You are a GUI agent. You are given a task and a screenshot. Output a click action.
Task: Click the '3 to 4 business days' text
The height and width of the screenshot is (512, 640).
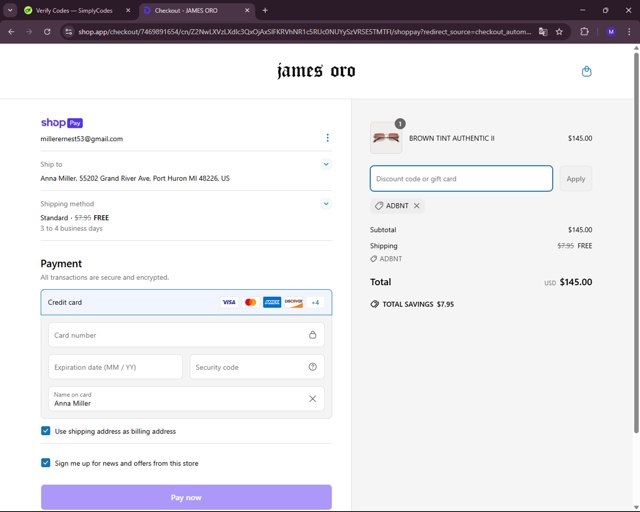pyautogui.click(x=71, y=228)
